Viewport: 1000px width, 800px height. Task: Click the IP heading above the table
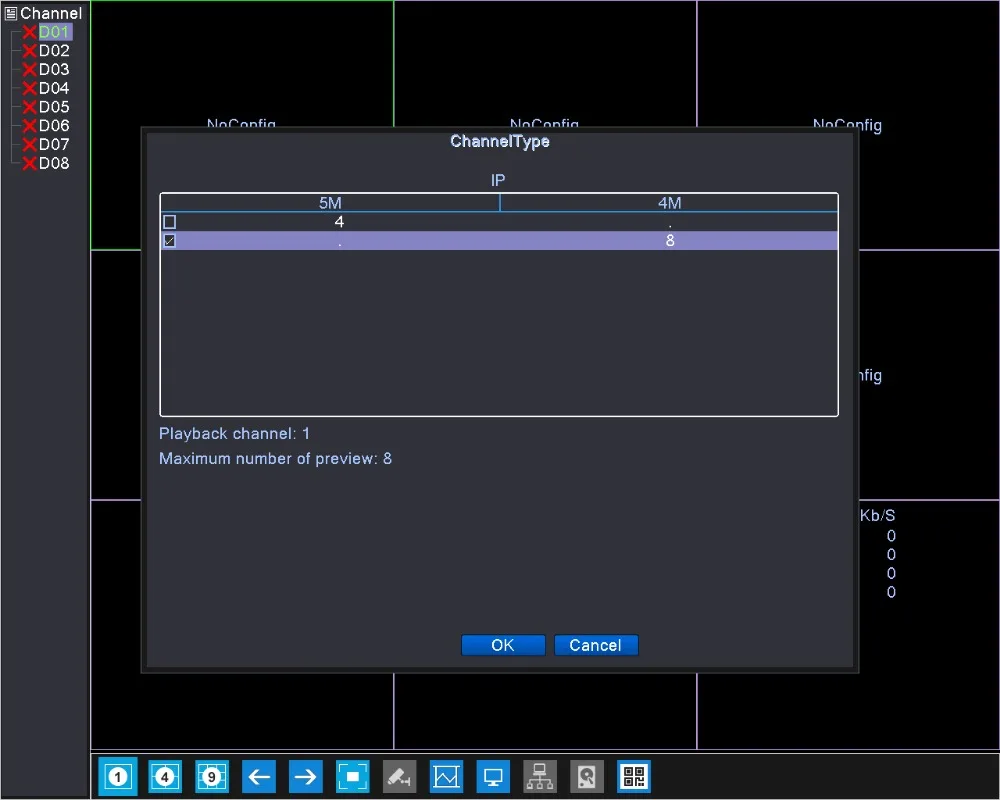pos(498,181)
